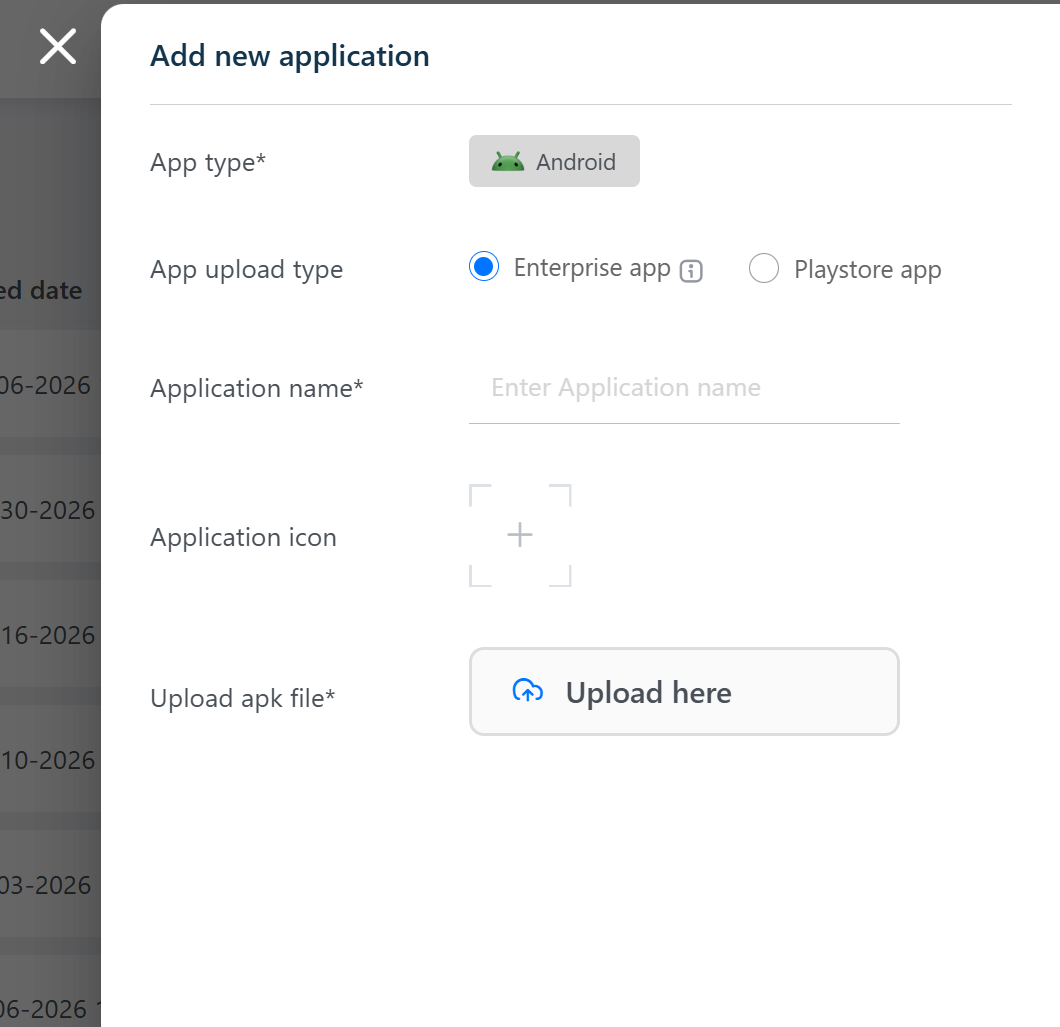
Task: Click the Add new application heading
Action: pyautogui.click(x=290, y=56)
